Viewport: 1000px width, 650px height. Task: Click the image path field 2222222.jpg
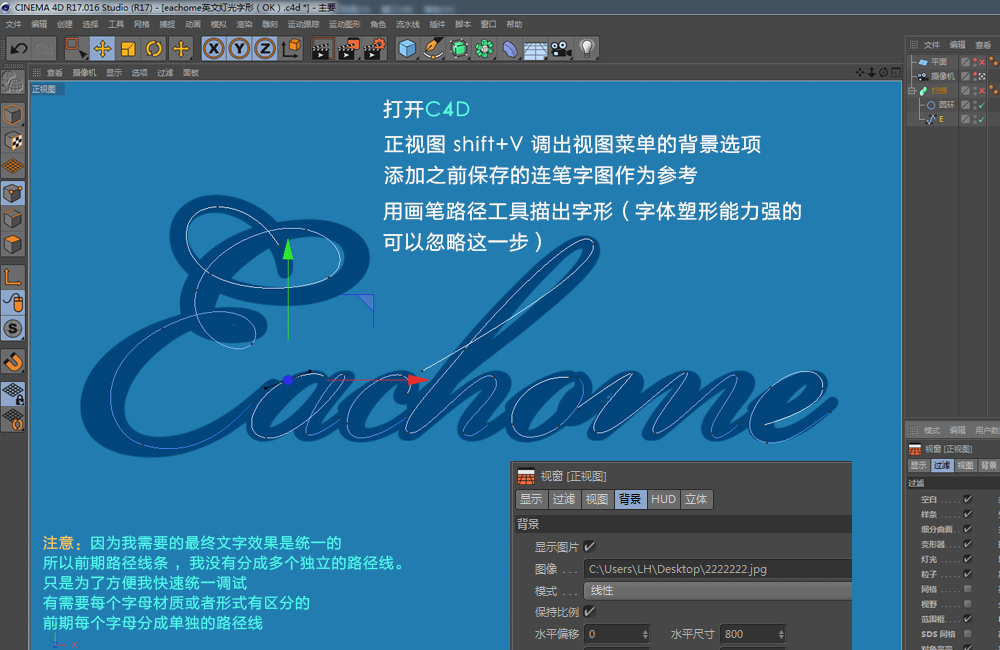tap(717, 569)
